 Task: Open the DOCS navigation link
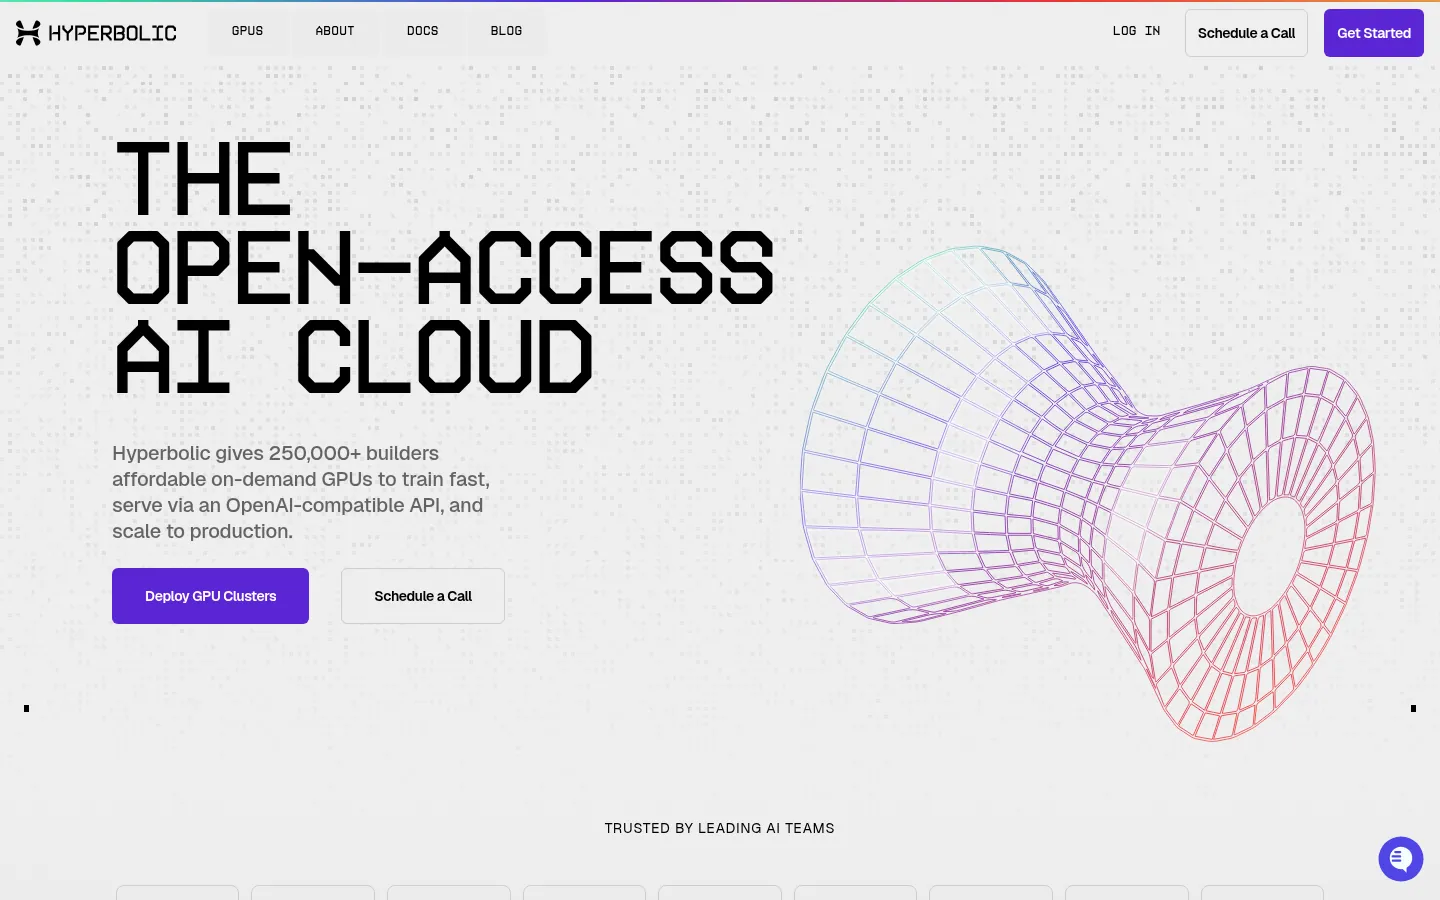click(422, 31)
